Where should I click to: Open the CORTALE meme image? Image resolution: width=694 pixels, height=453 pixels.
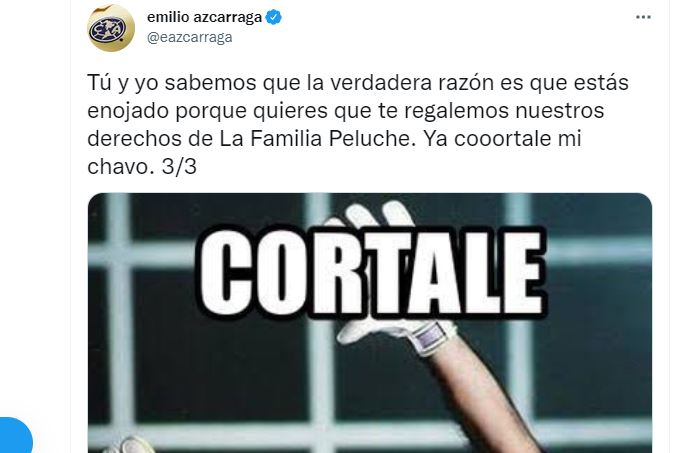370,323
